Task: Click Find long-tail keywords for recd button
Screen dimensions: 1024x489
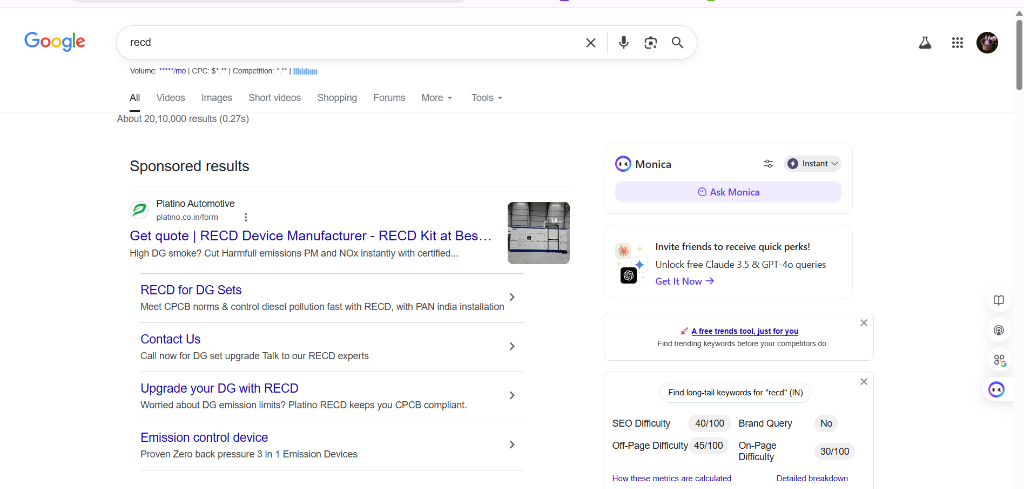Action: (x=735, y=392)
